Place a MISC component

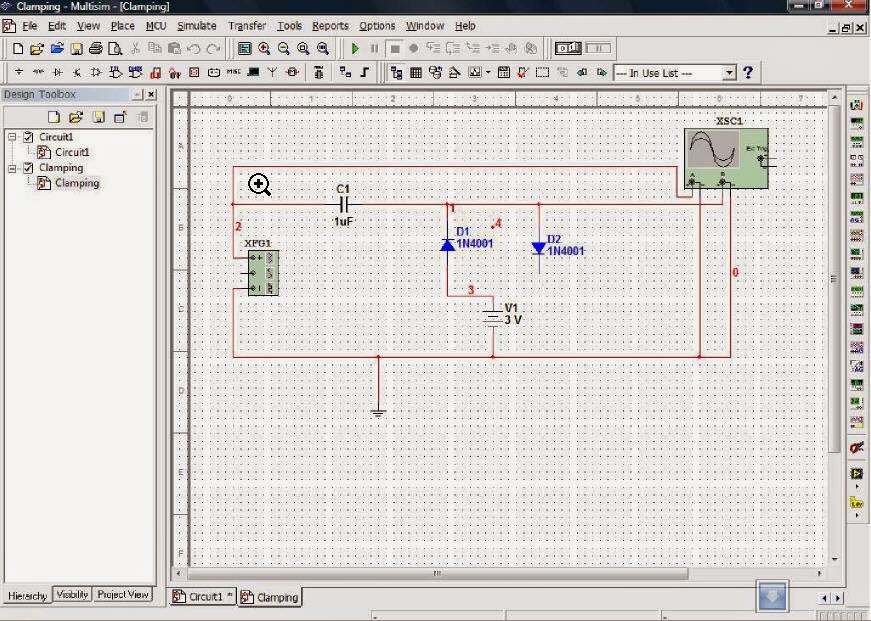click(234, 73)
